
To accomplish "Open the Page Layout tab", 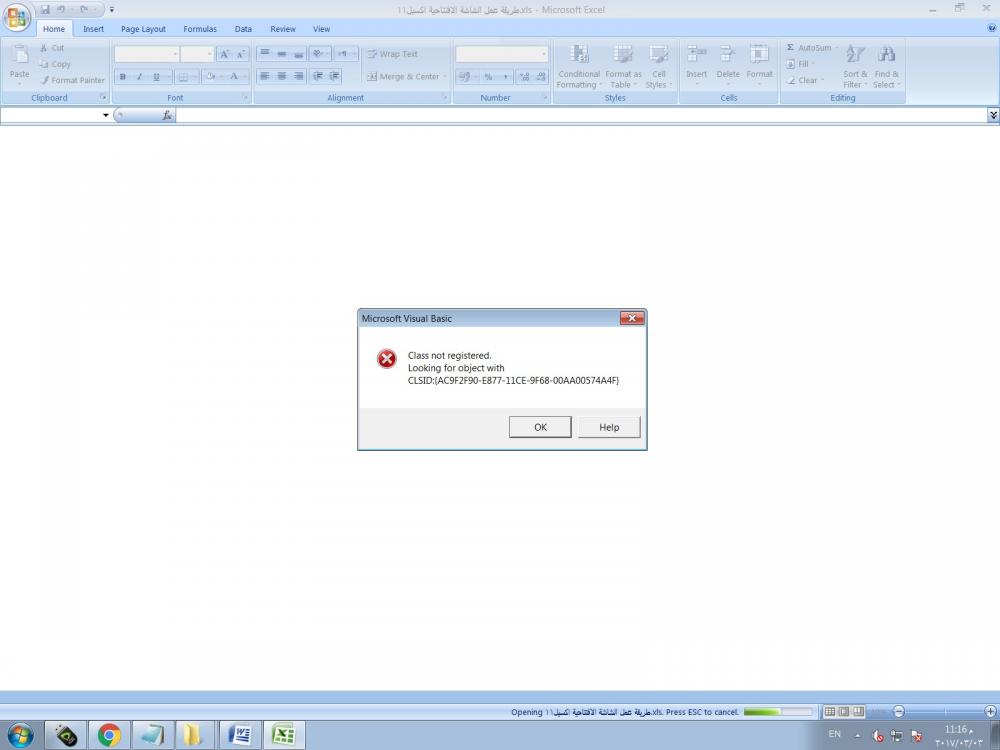I will [x=143, y=29].
